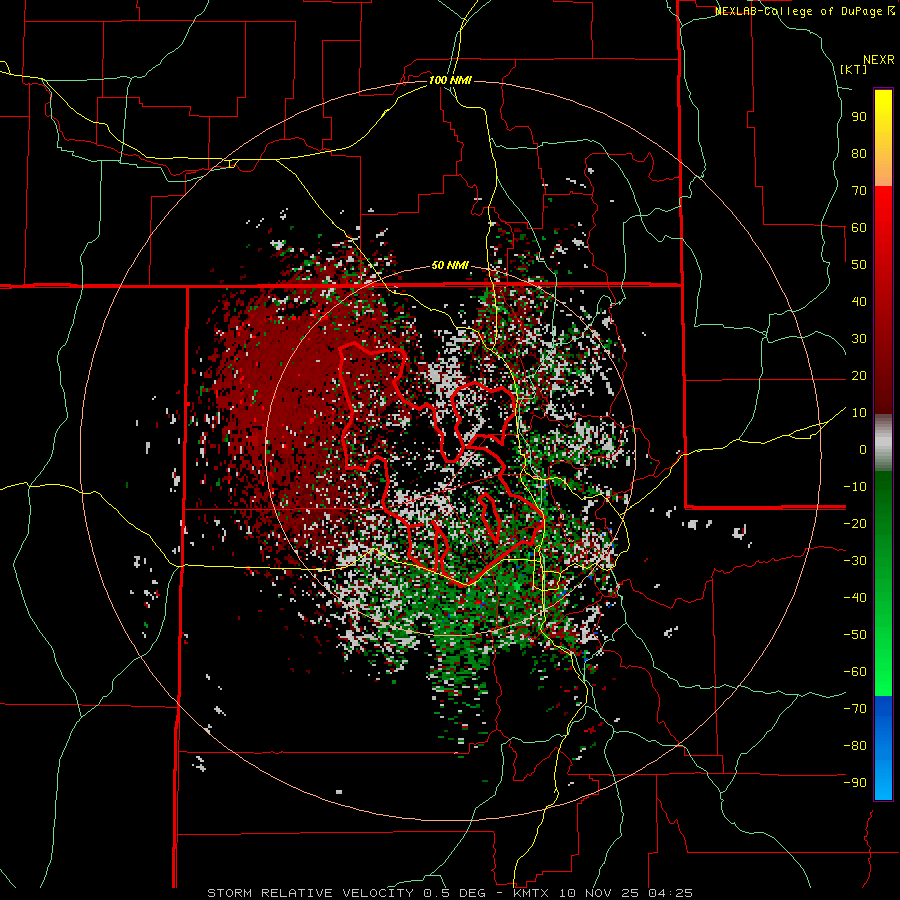Pick the gray zero-velocity color bar segment

pos(883,443)
